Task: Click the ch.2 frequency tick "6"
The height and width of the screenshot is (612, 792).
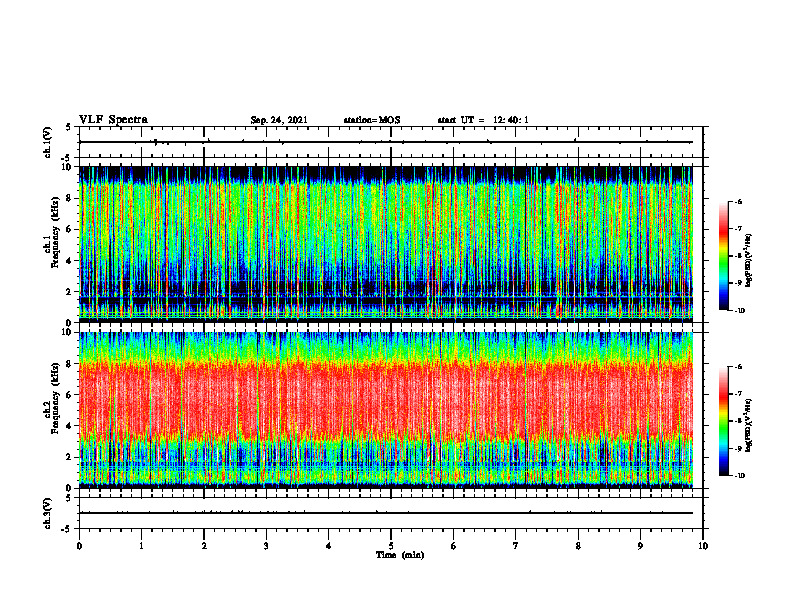Action: tap(70, 395)
